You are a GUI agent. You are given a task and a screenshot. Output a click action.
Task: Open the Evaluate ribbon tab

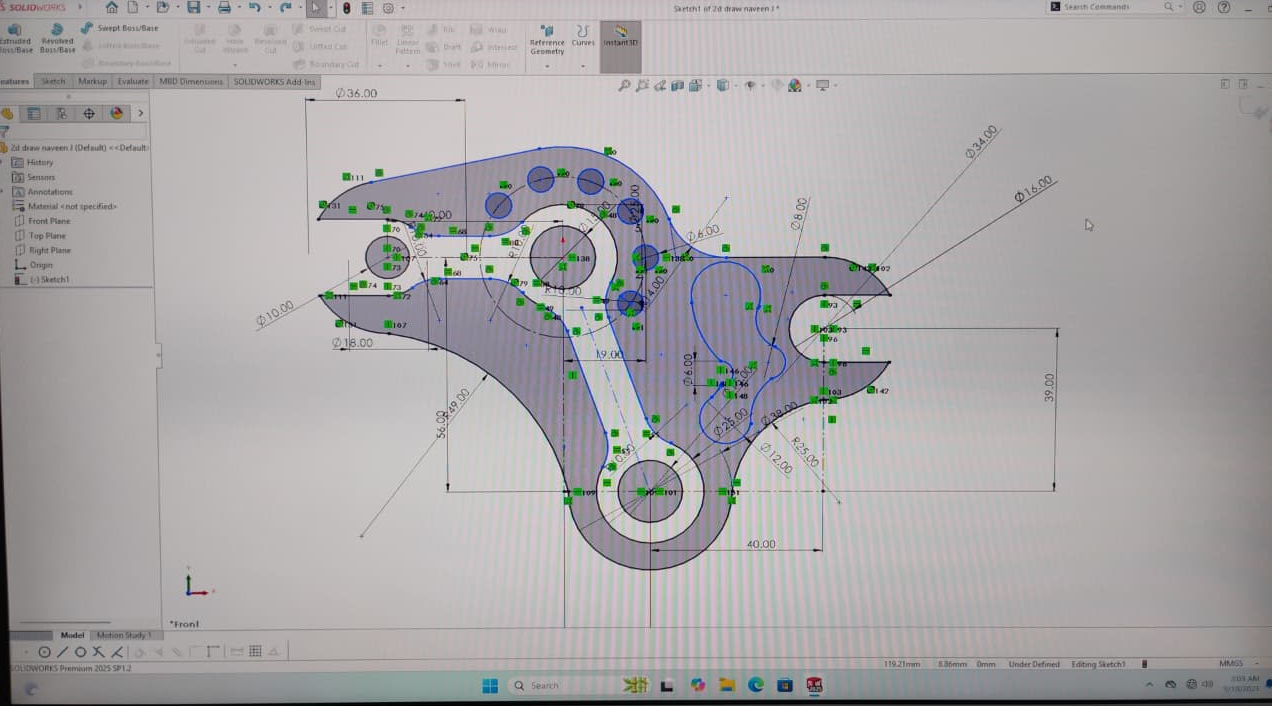(x=133, y=82)
